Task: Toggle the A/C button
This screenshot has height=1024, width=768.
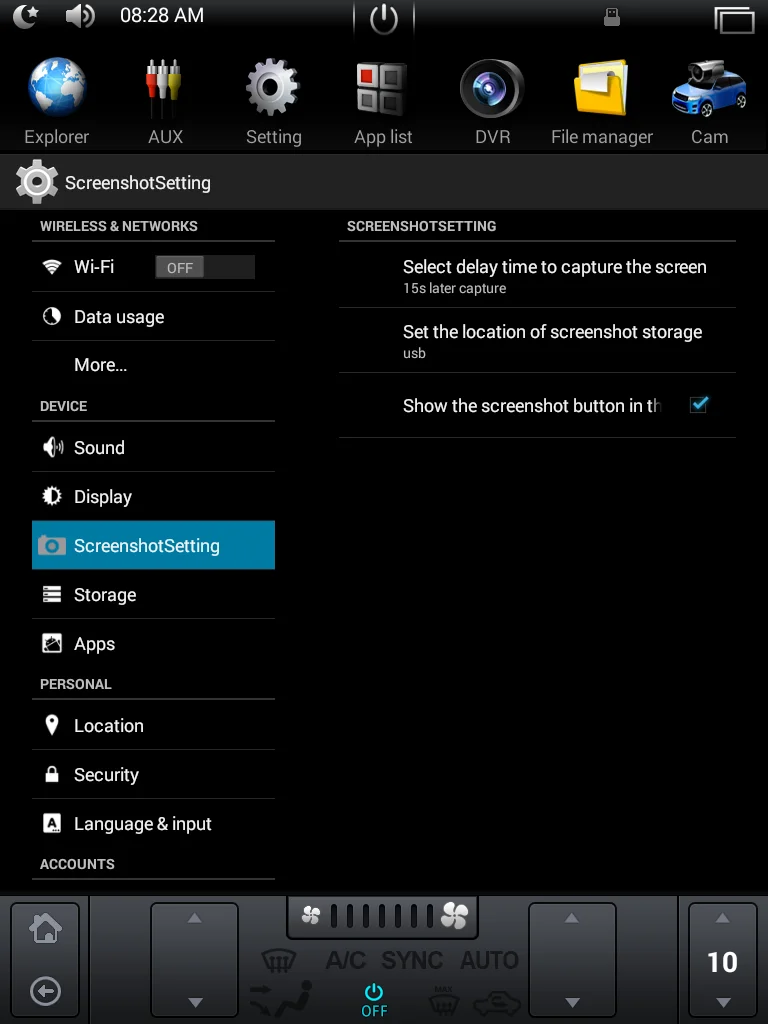Action: [x=345, y=960]
